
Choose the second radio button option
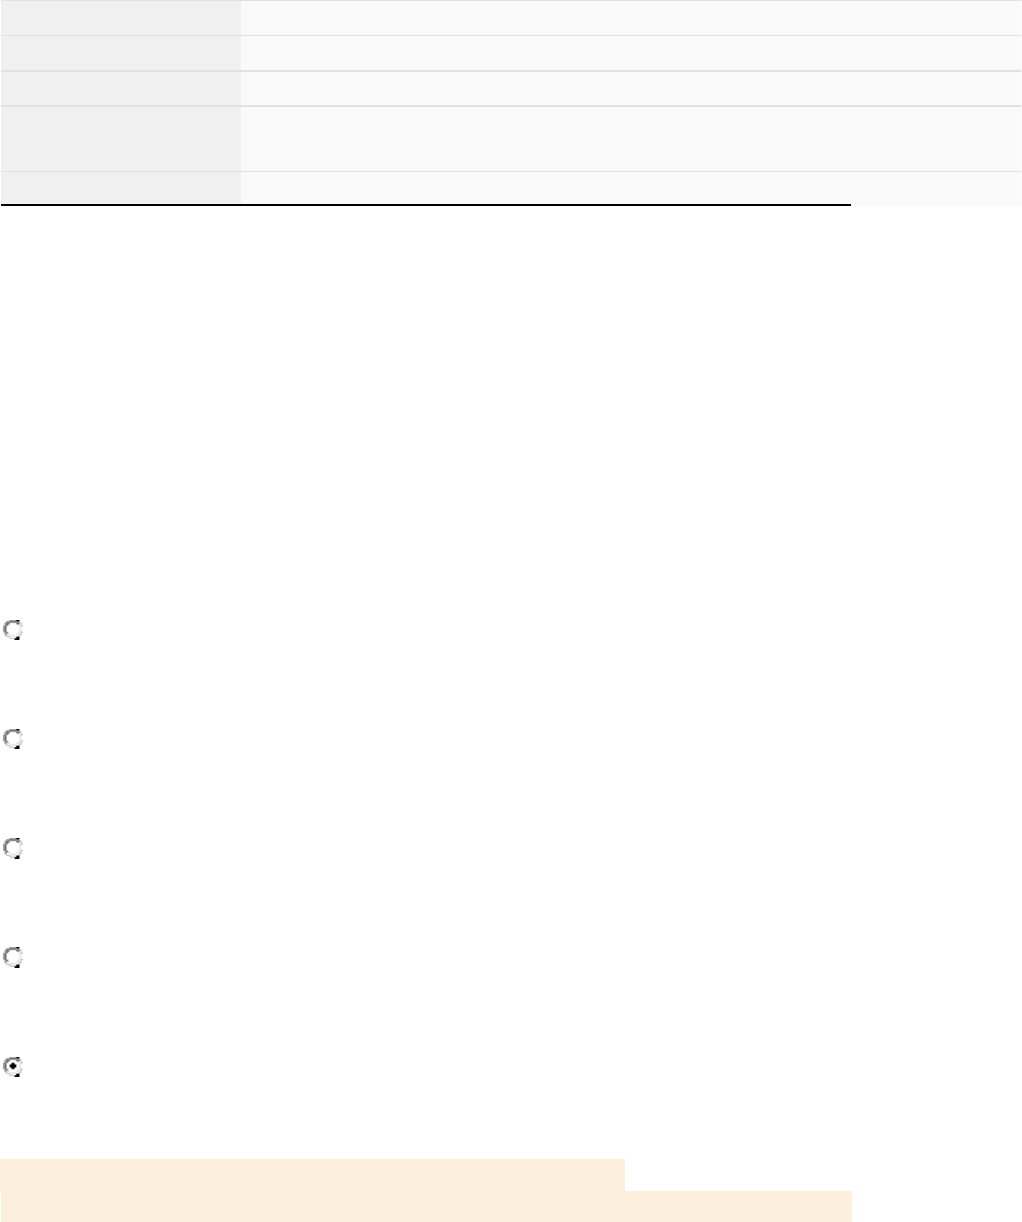[14, 739]
